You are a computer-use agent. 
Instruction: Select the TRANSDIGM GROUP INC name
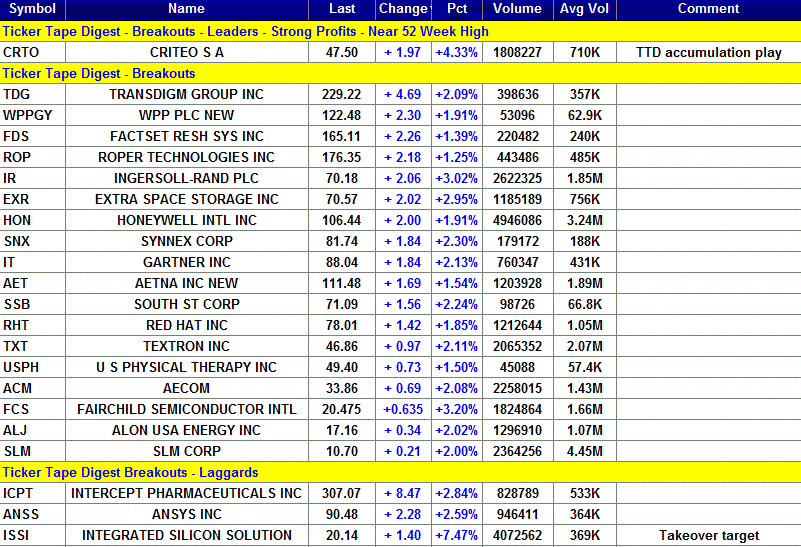186,94
